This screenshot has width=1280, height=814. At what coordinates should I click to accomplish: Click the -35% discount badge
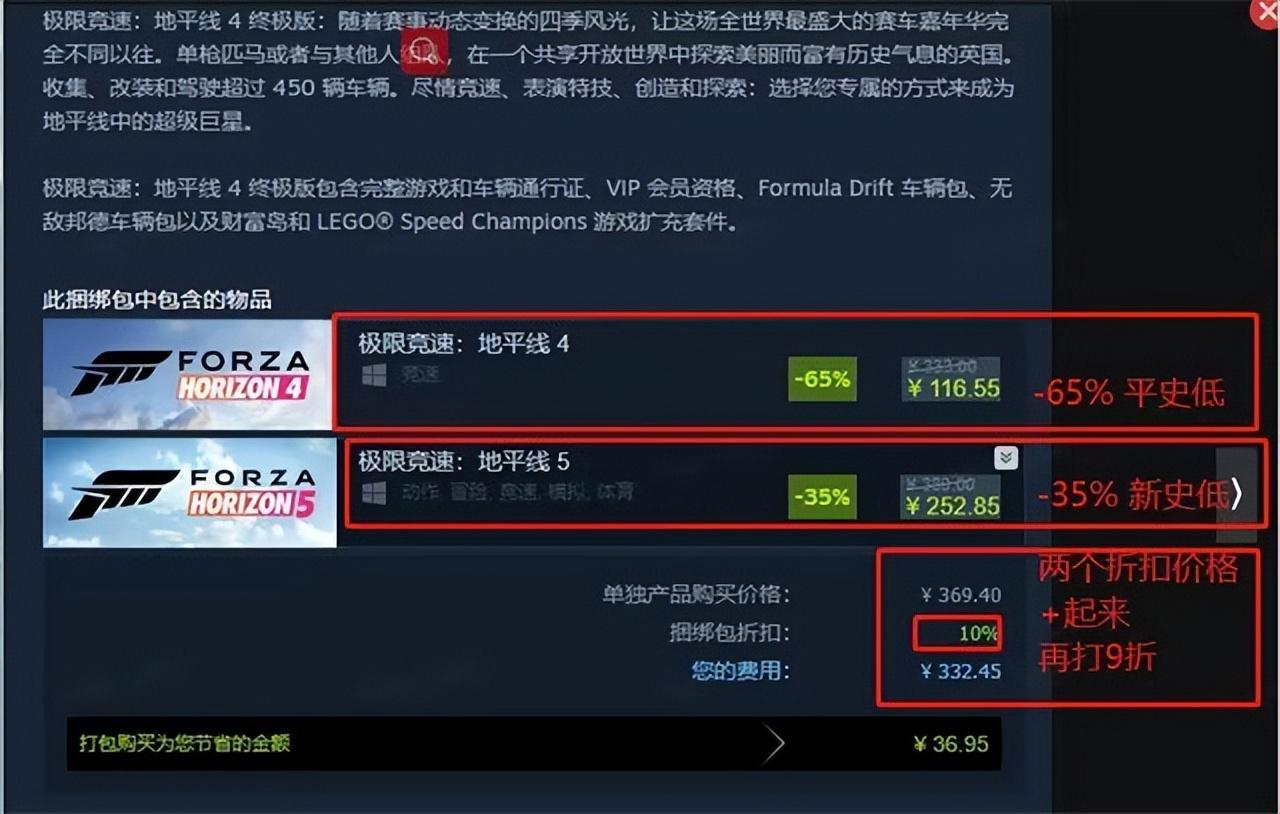pyautogui.click(x=822, y=497)
